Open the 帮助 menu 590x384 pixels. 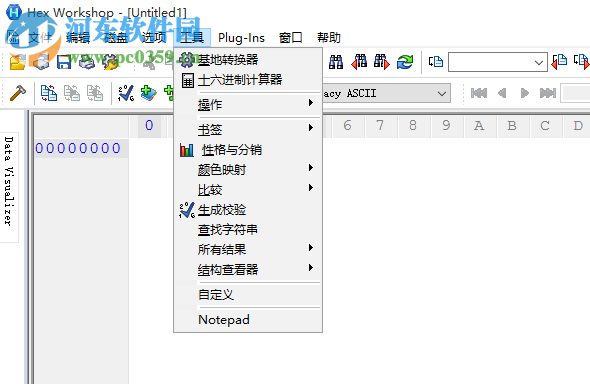328,38
